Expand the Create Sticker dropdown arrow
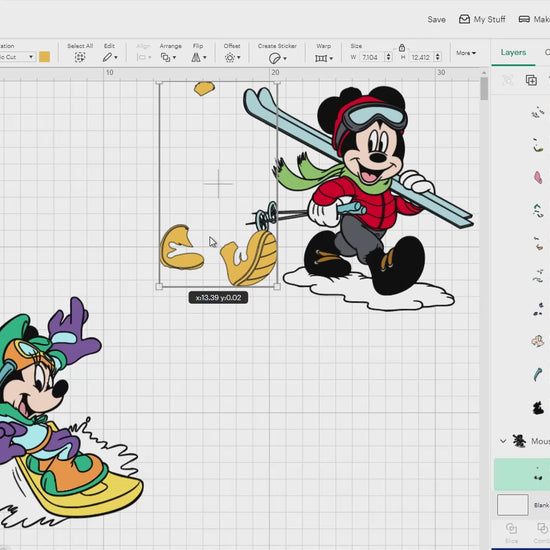 pyautogui.click(x=285, y=58)
